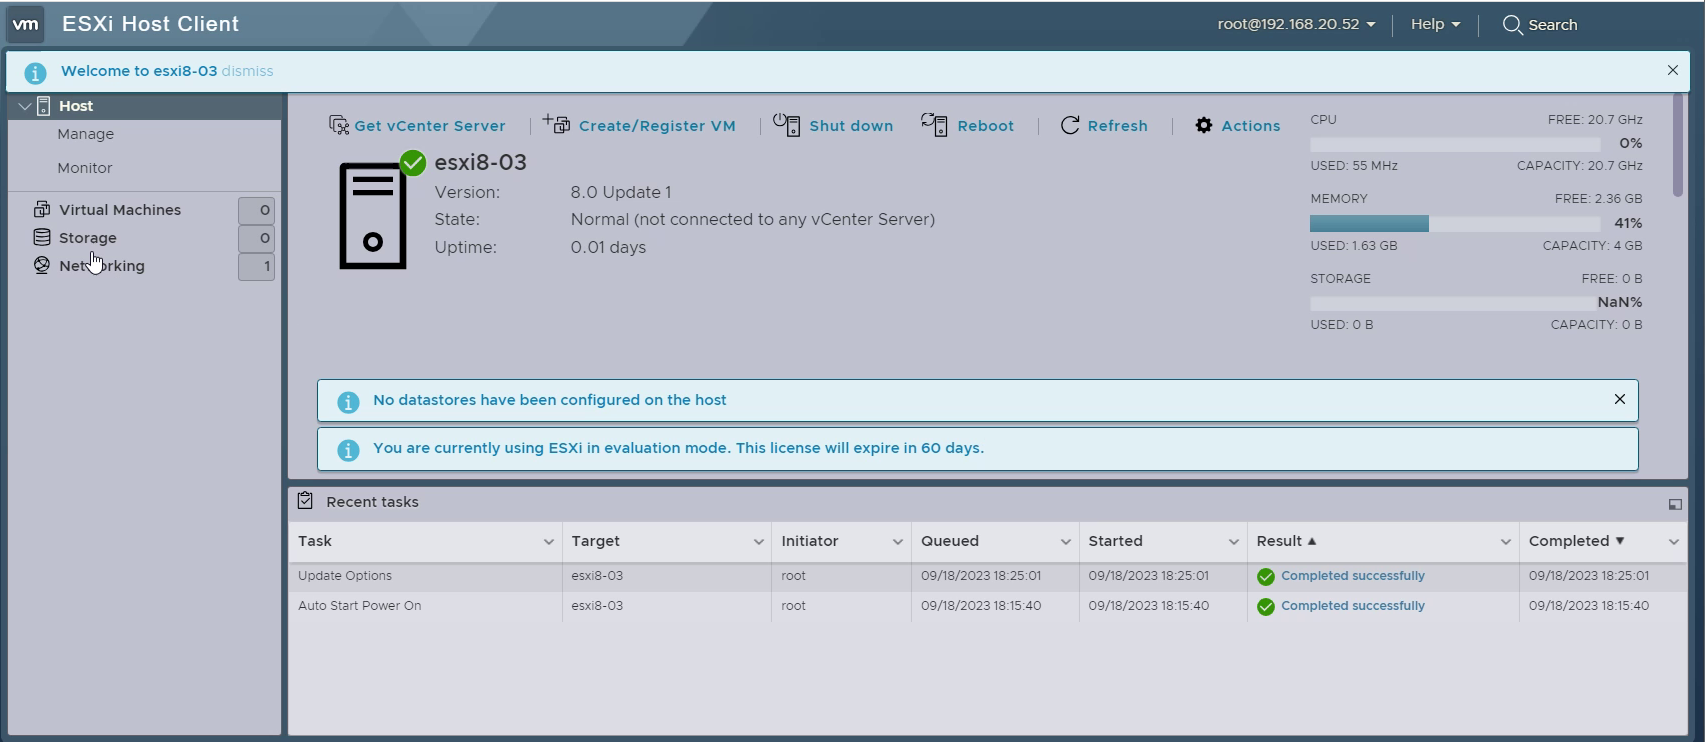1705x742 pixels.
Task: Click the dismiss link in welcome banner
Action: coord(248,71)
